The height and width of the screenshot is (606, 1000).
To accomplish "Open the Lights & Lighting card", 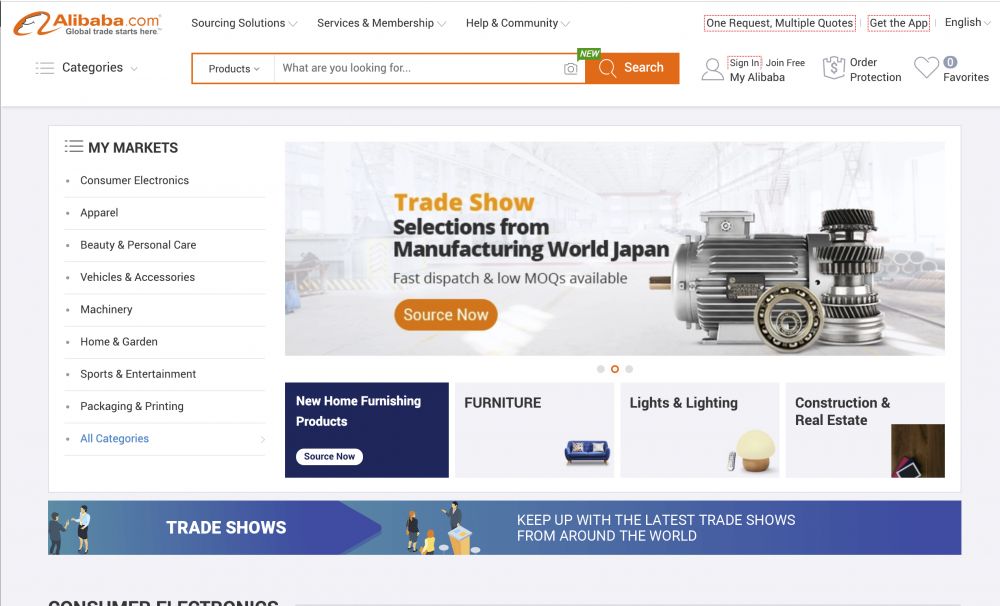I will pos(700,430).
